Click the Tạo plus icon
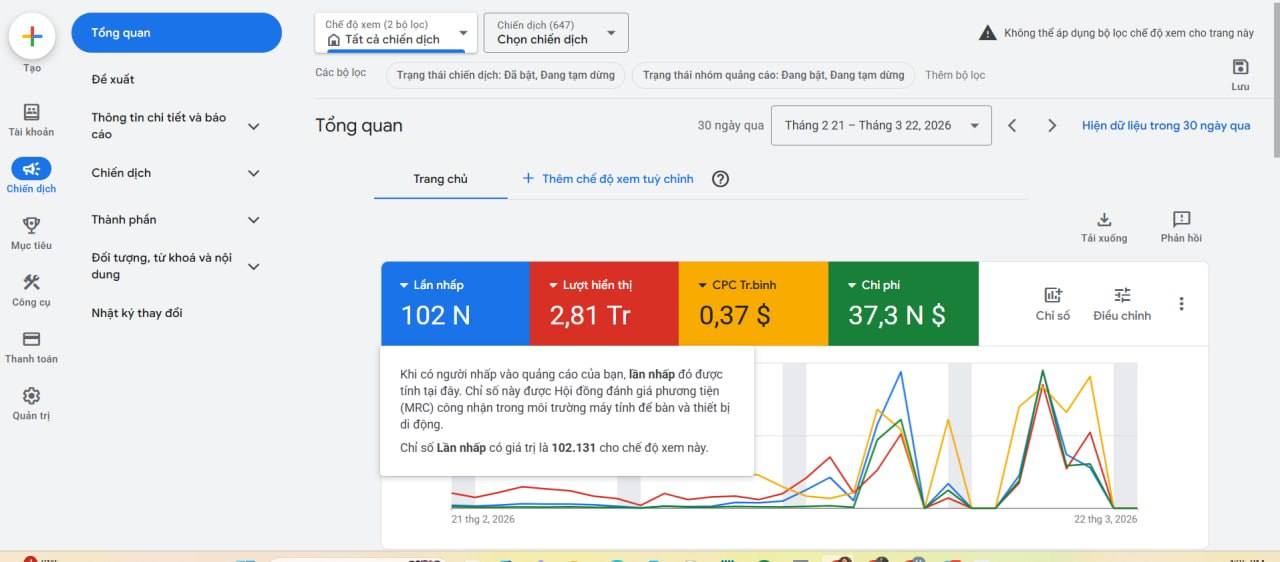This screenshot has height=562, width=1280. (32, 37)
